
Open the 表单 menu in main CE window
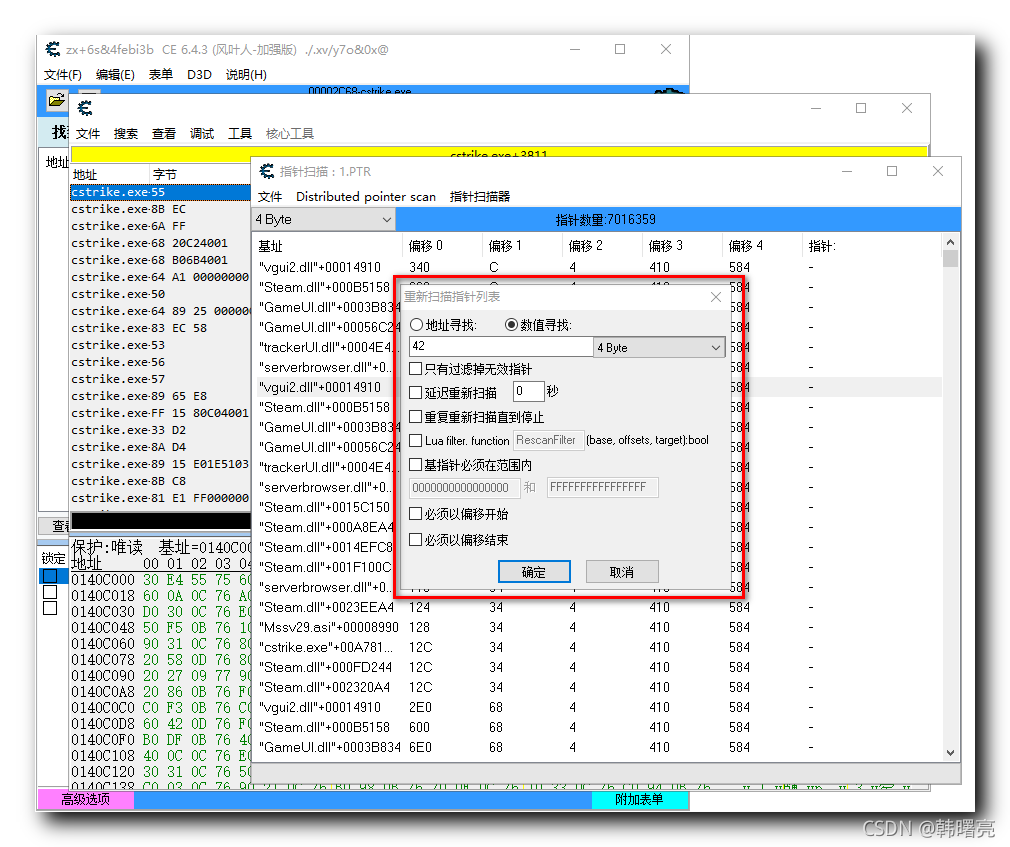[x=161, y=75]
